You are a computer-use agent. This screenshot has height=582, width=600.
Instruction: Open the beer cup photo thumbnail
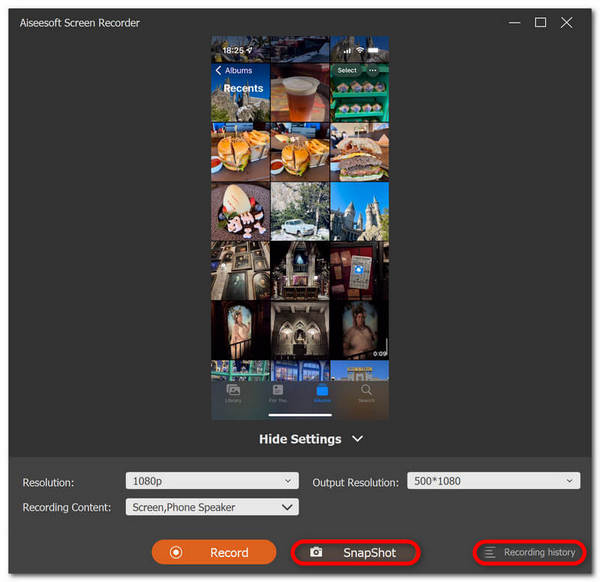(x=300, y=92)
